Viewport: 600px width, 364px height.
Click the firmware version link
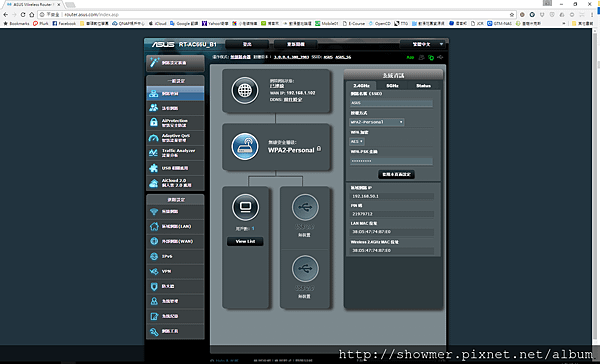tap(291, 57)
